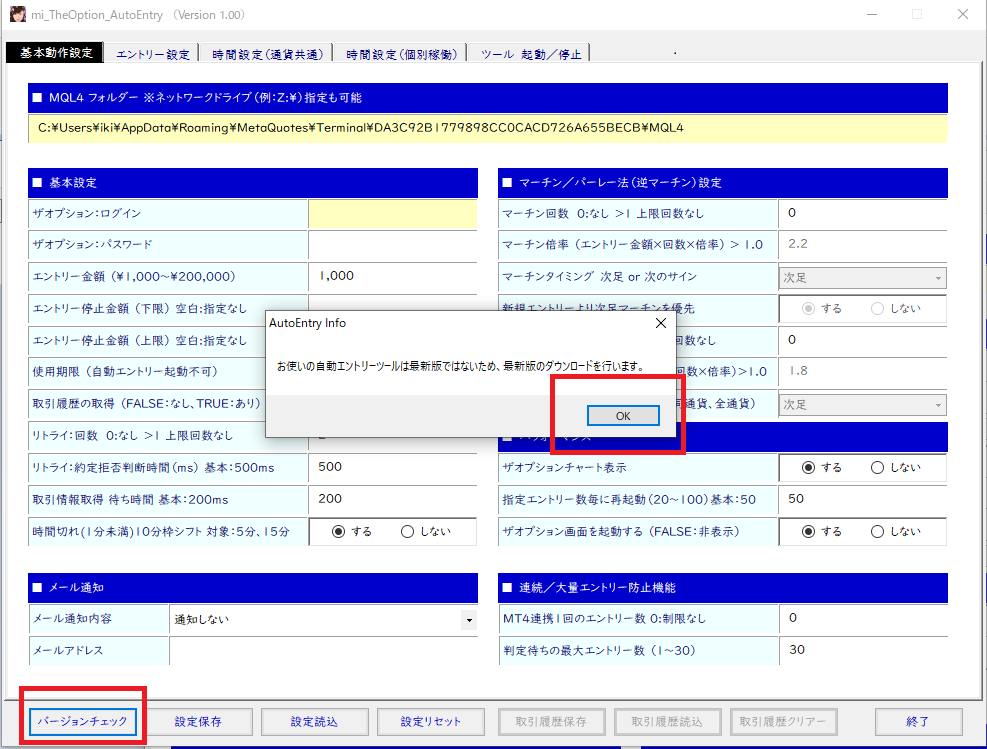Click the app icon in title bar
The height and width of the screenshot is (749, 987).
point(17,15)
